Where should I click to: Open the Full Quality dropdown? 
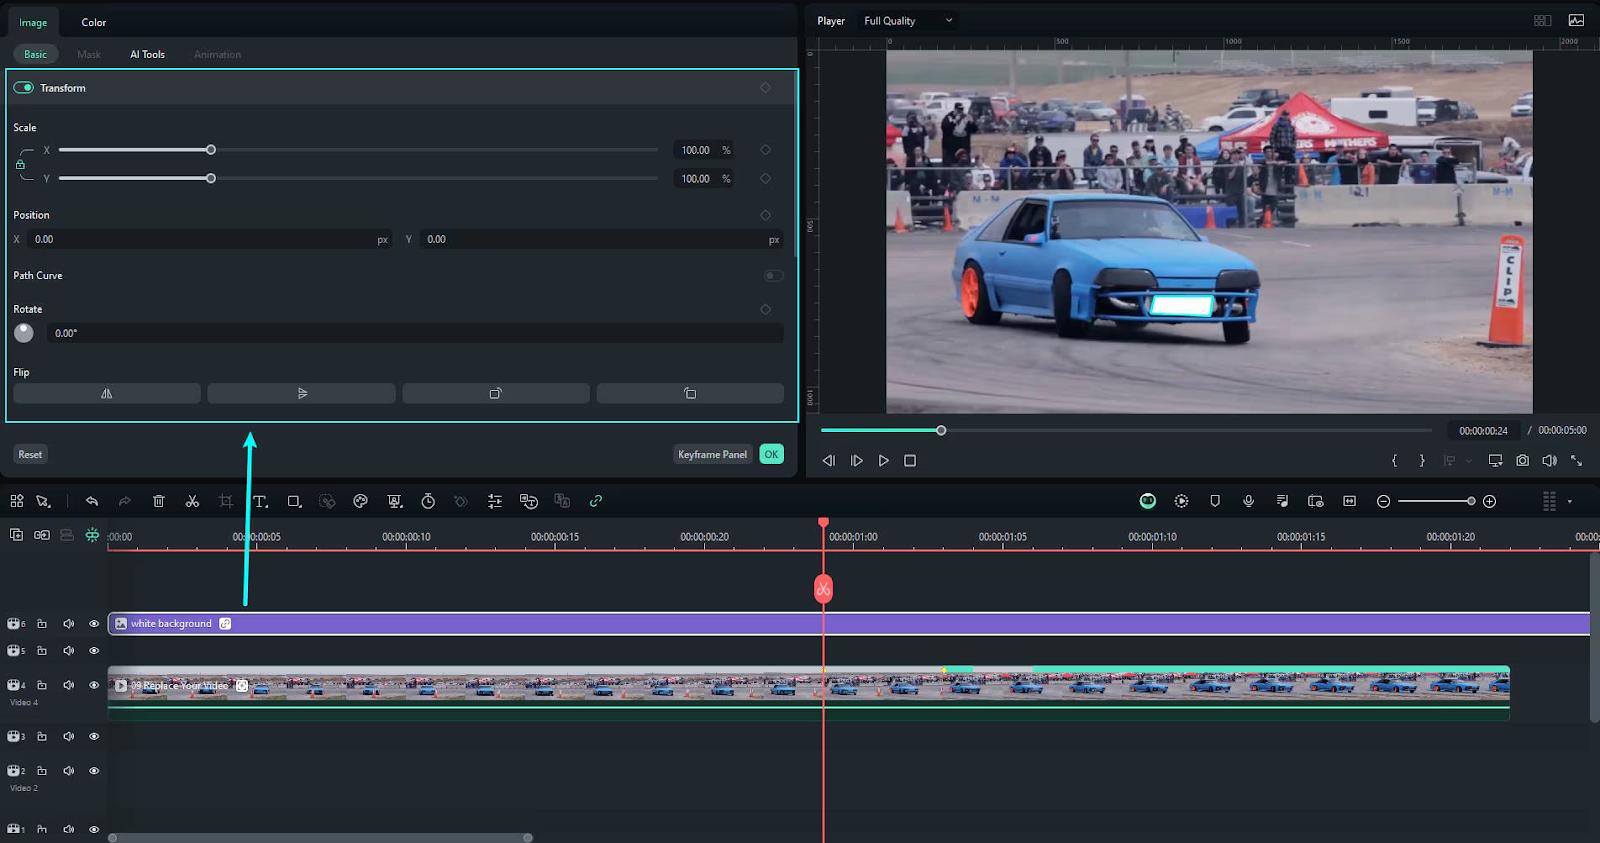[x=908, y=21]
